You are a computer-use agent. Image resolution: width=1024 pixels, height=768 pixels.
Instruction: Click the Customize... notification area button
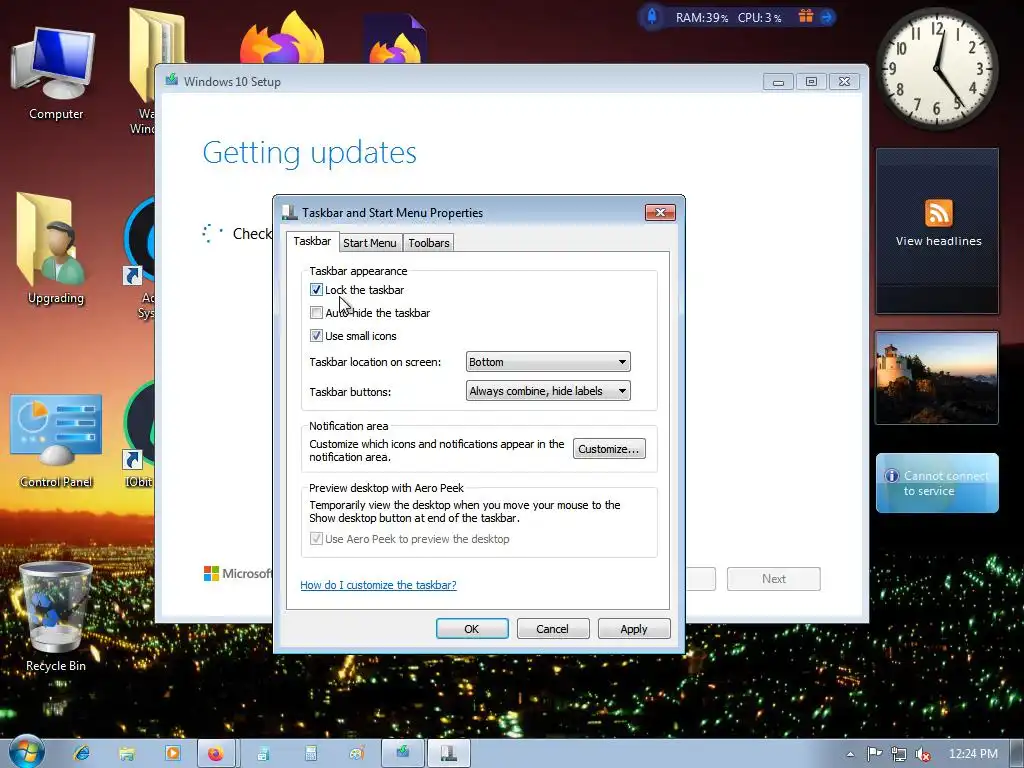tap(609, 449)
